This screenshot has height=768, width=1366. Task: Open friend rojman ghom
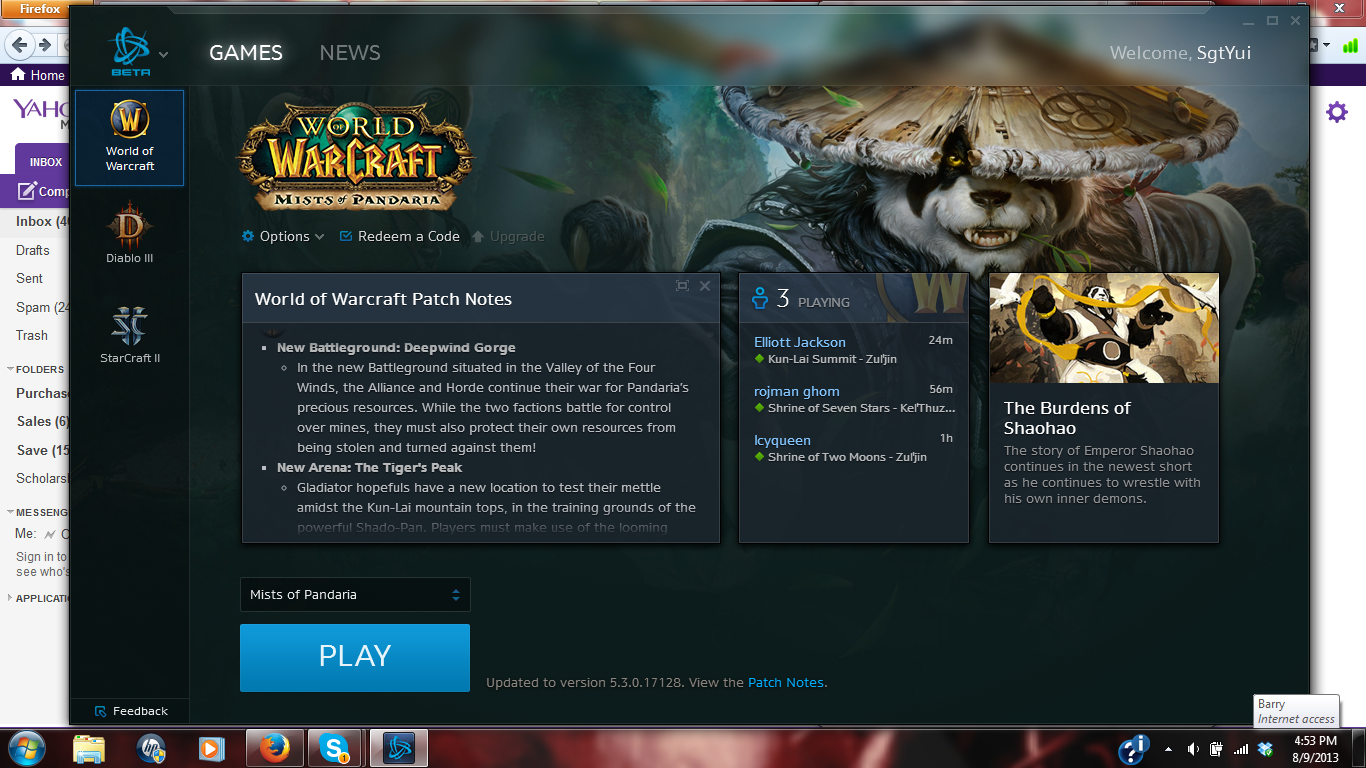point(797,391)
